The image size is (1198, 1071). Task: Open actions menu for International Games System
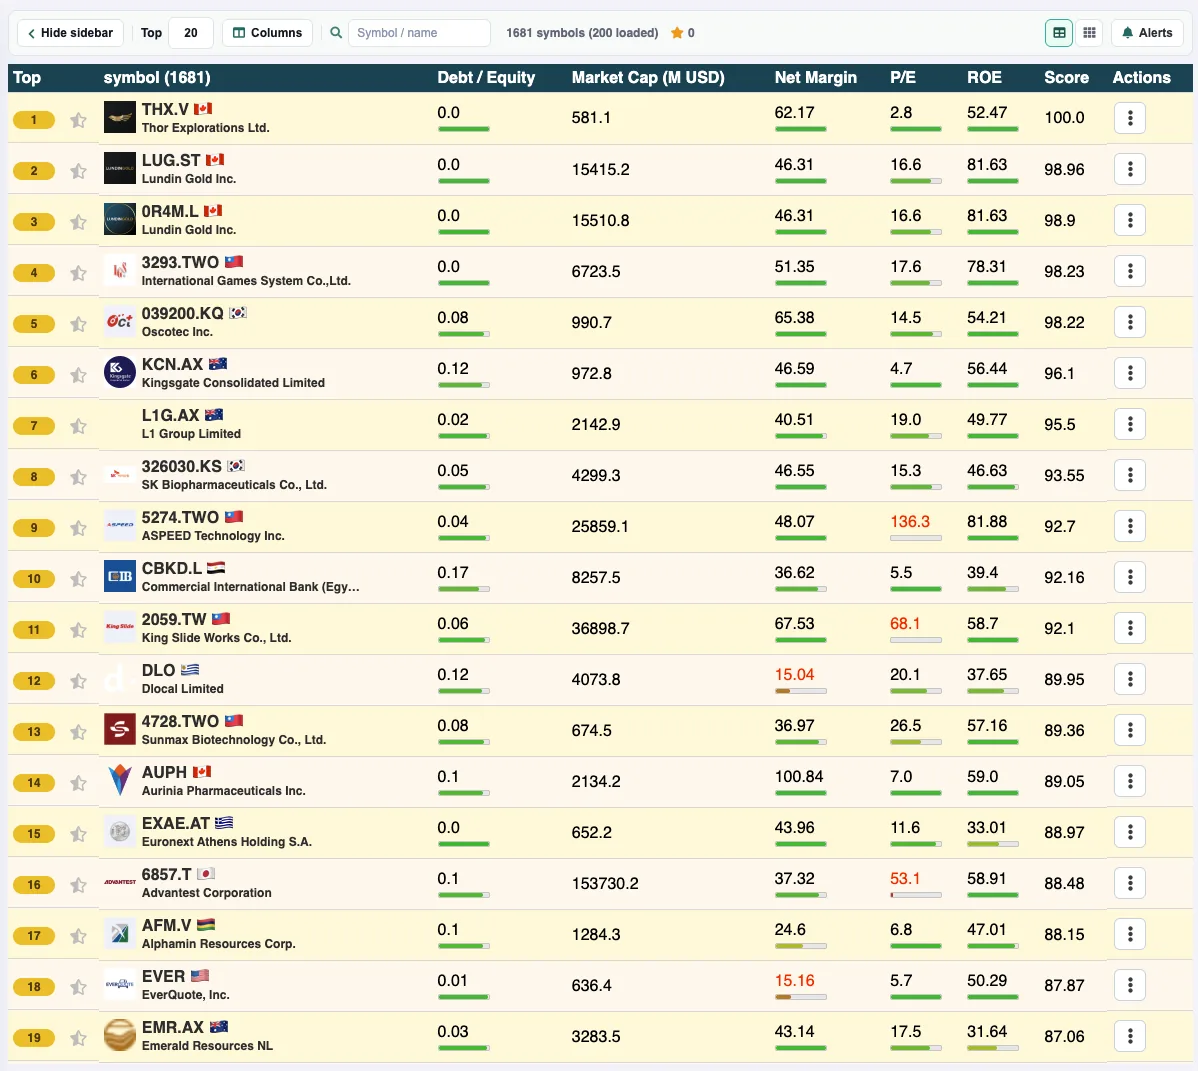[x=1129, y=271]
